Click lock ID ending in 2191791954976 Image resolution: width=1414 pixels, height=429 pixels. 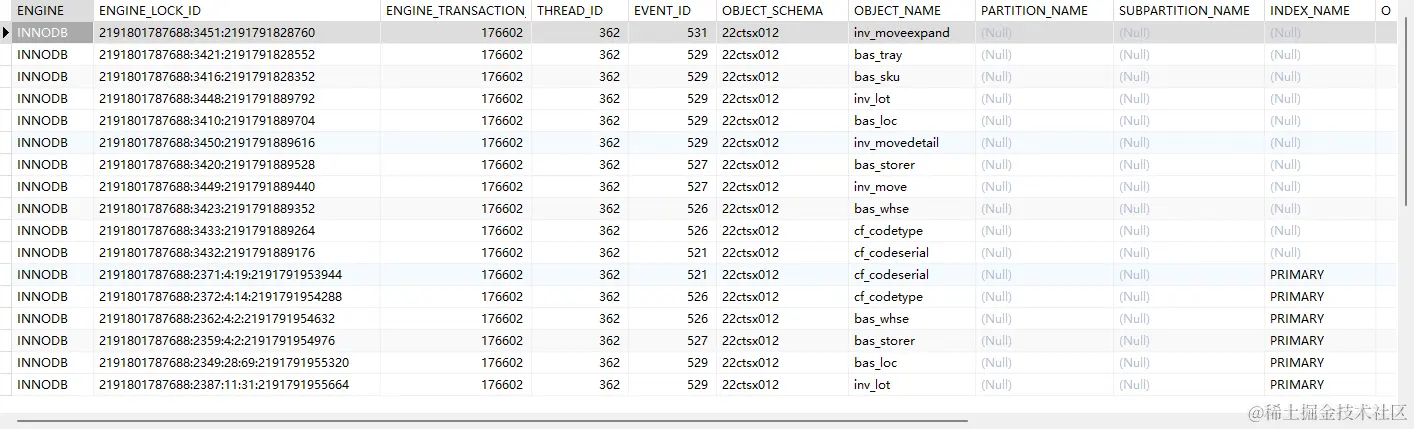coord(237,341)
